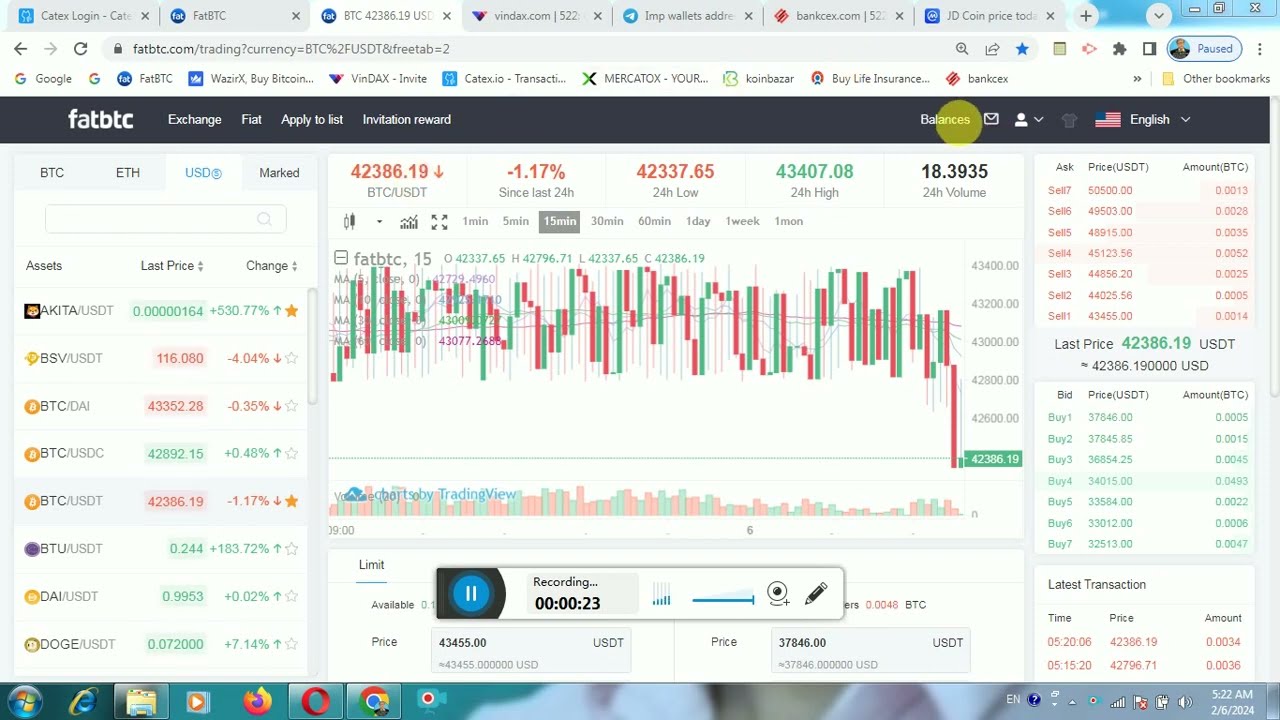Viewport: 1280px width, 720px height.
Task: Open the Chrome three-dot menu
Action: click(x=1262, y=48)
